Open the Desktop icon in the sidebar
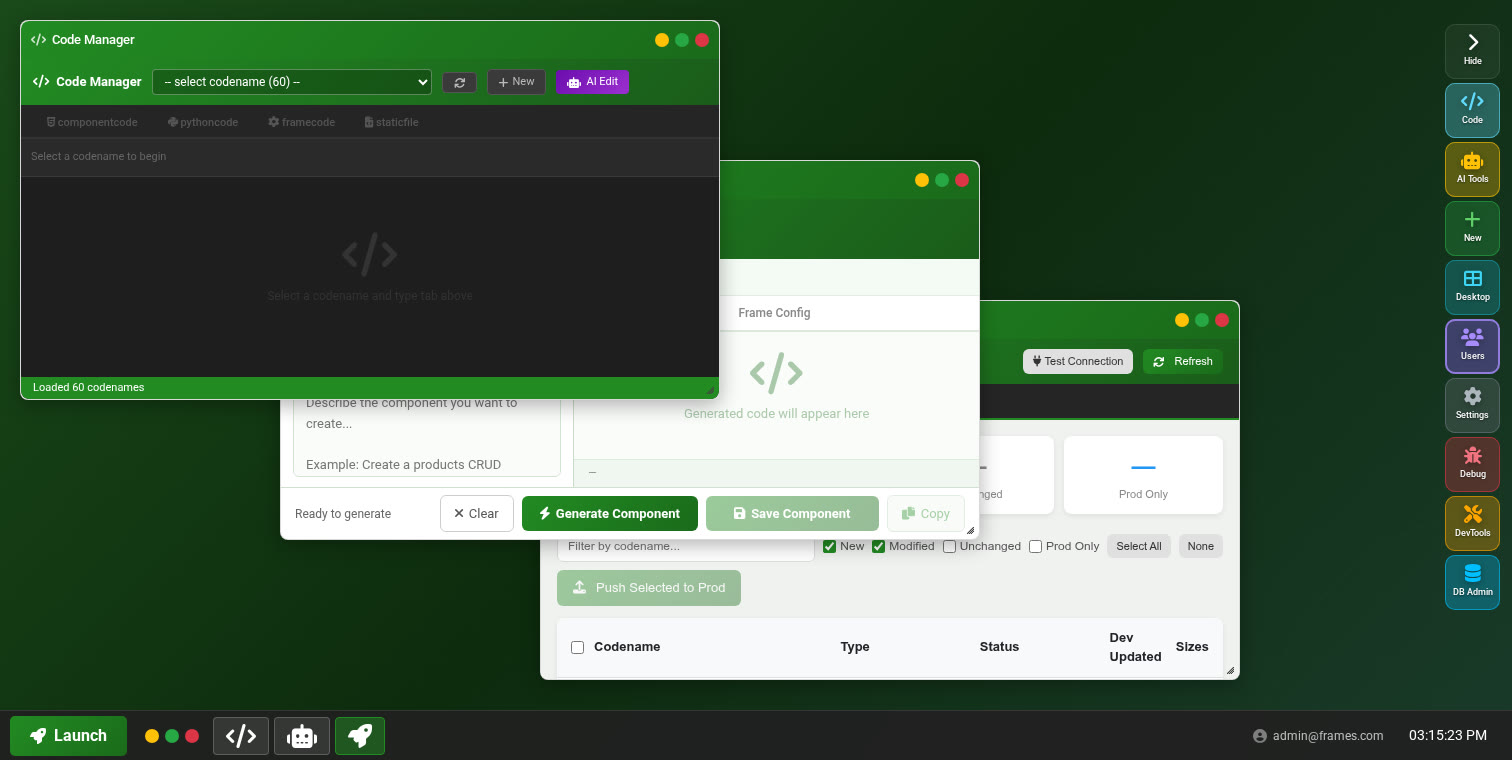 click(x=1471, y=287)
